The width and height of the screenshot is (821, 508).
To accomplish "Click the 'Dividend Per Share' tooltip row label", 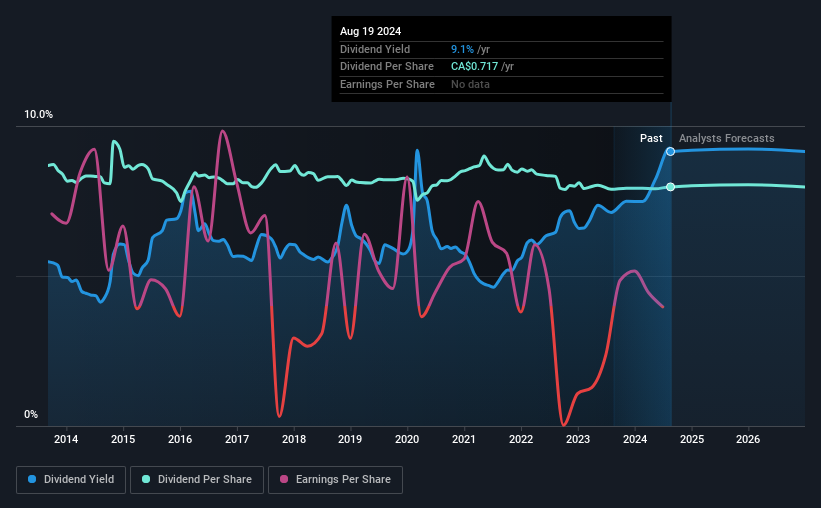I will pos(386,67).
